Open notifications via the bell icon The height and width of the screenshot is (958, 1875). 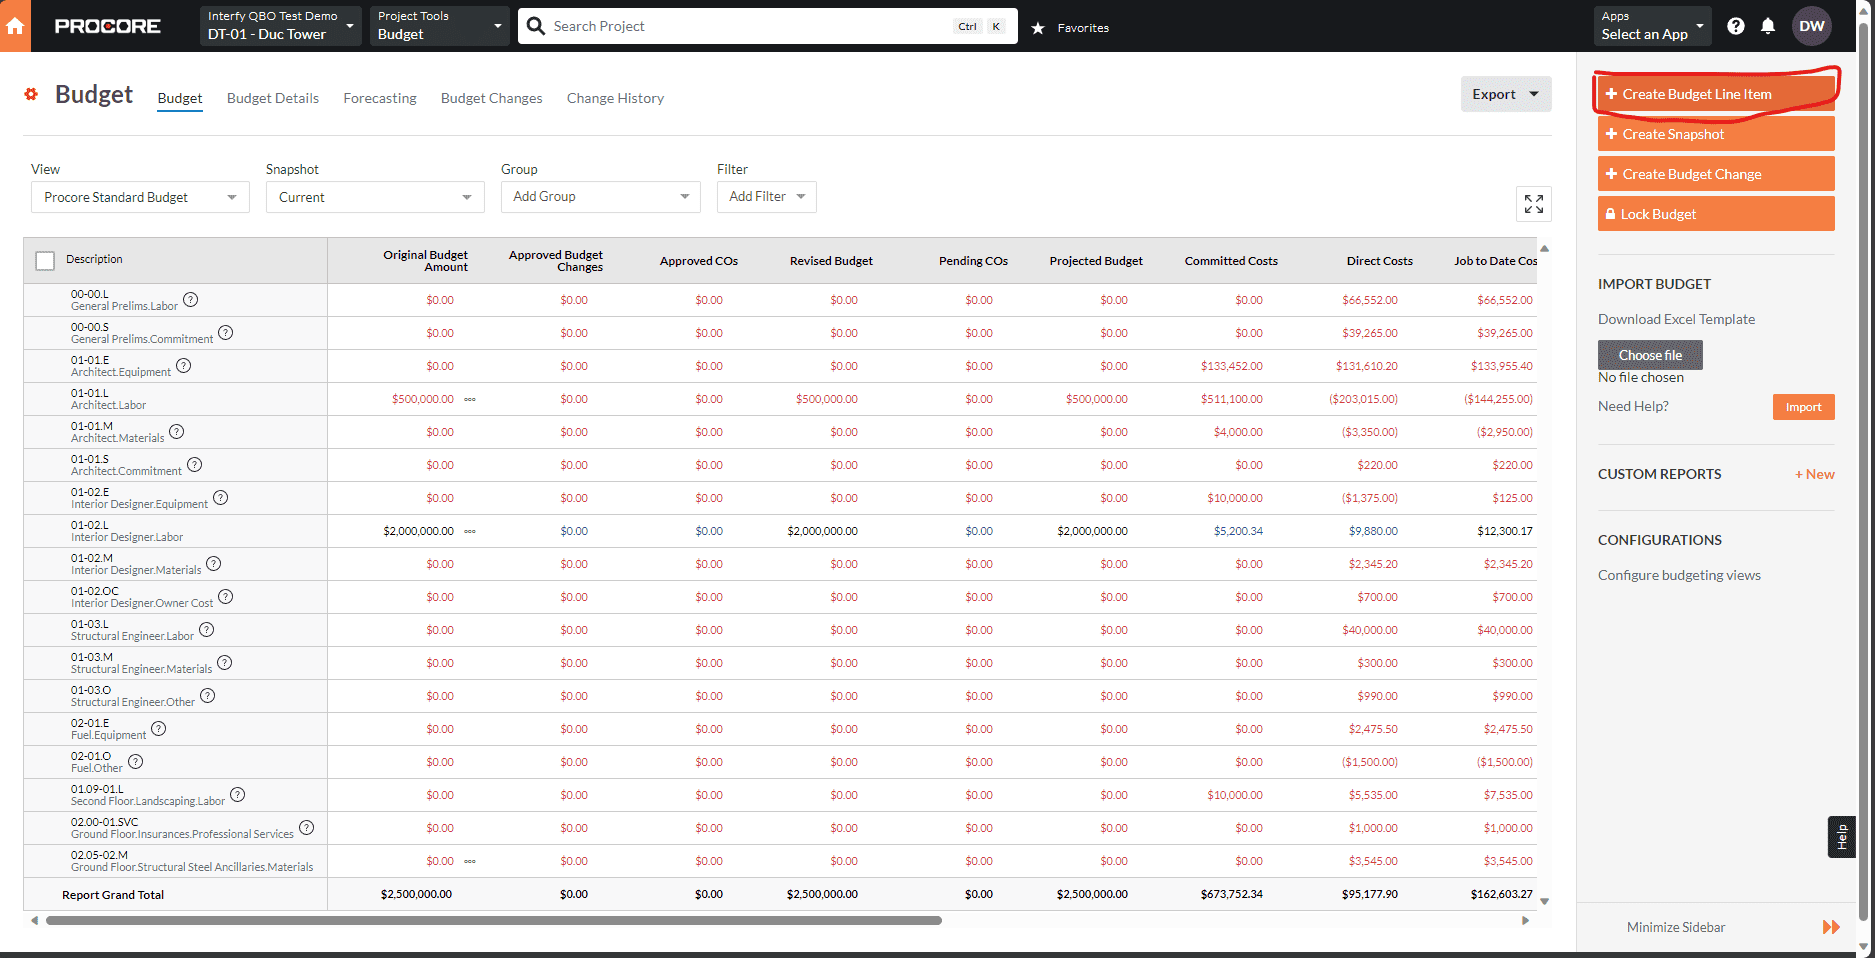[1768, 26]
